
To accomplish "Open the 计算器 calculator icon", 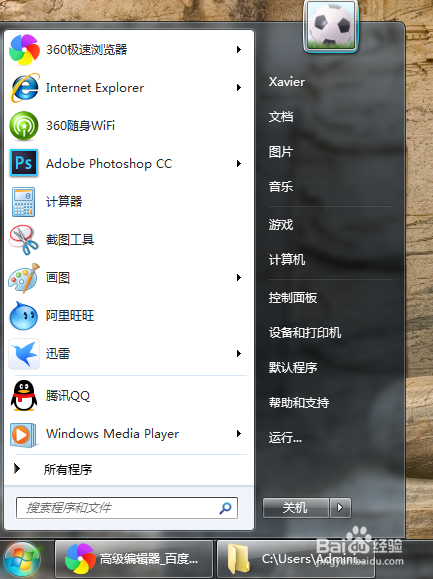I will 24,202.
